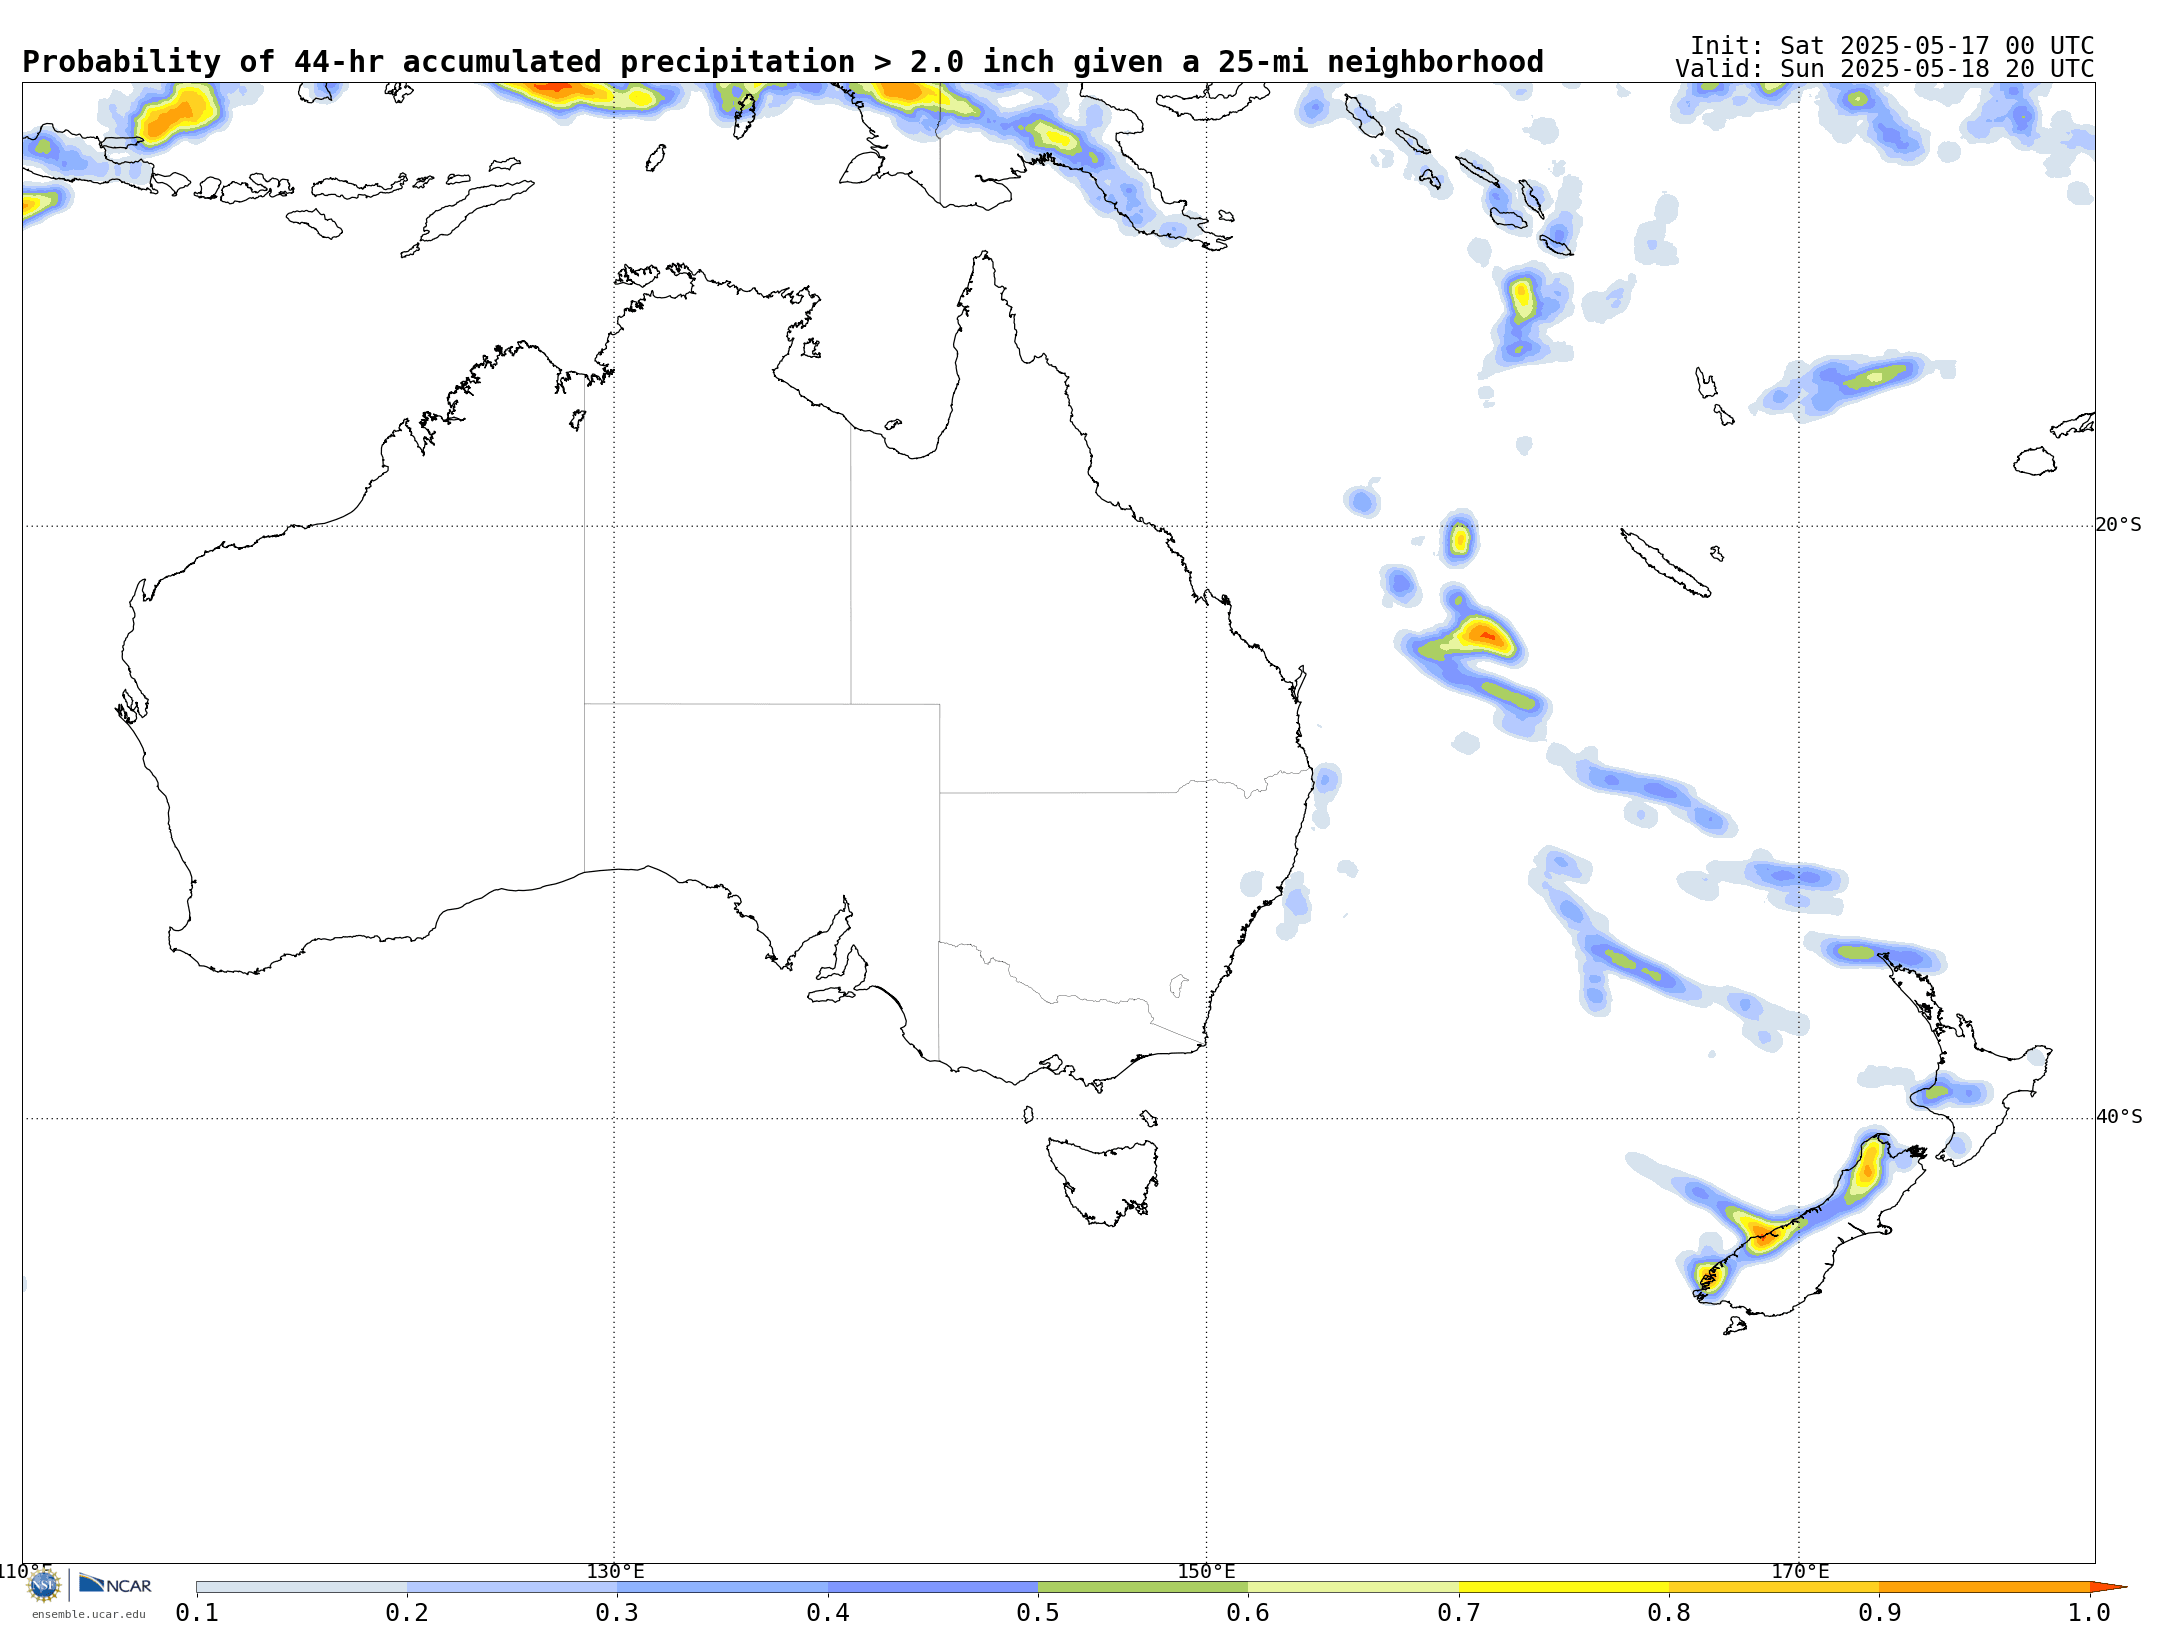Click the 0.4 colorbar tick label
Viewport: 2160px width, 1626px height.
tap(828, 1612)
